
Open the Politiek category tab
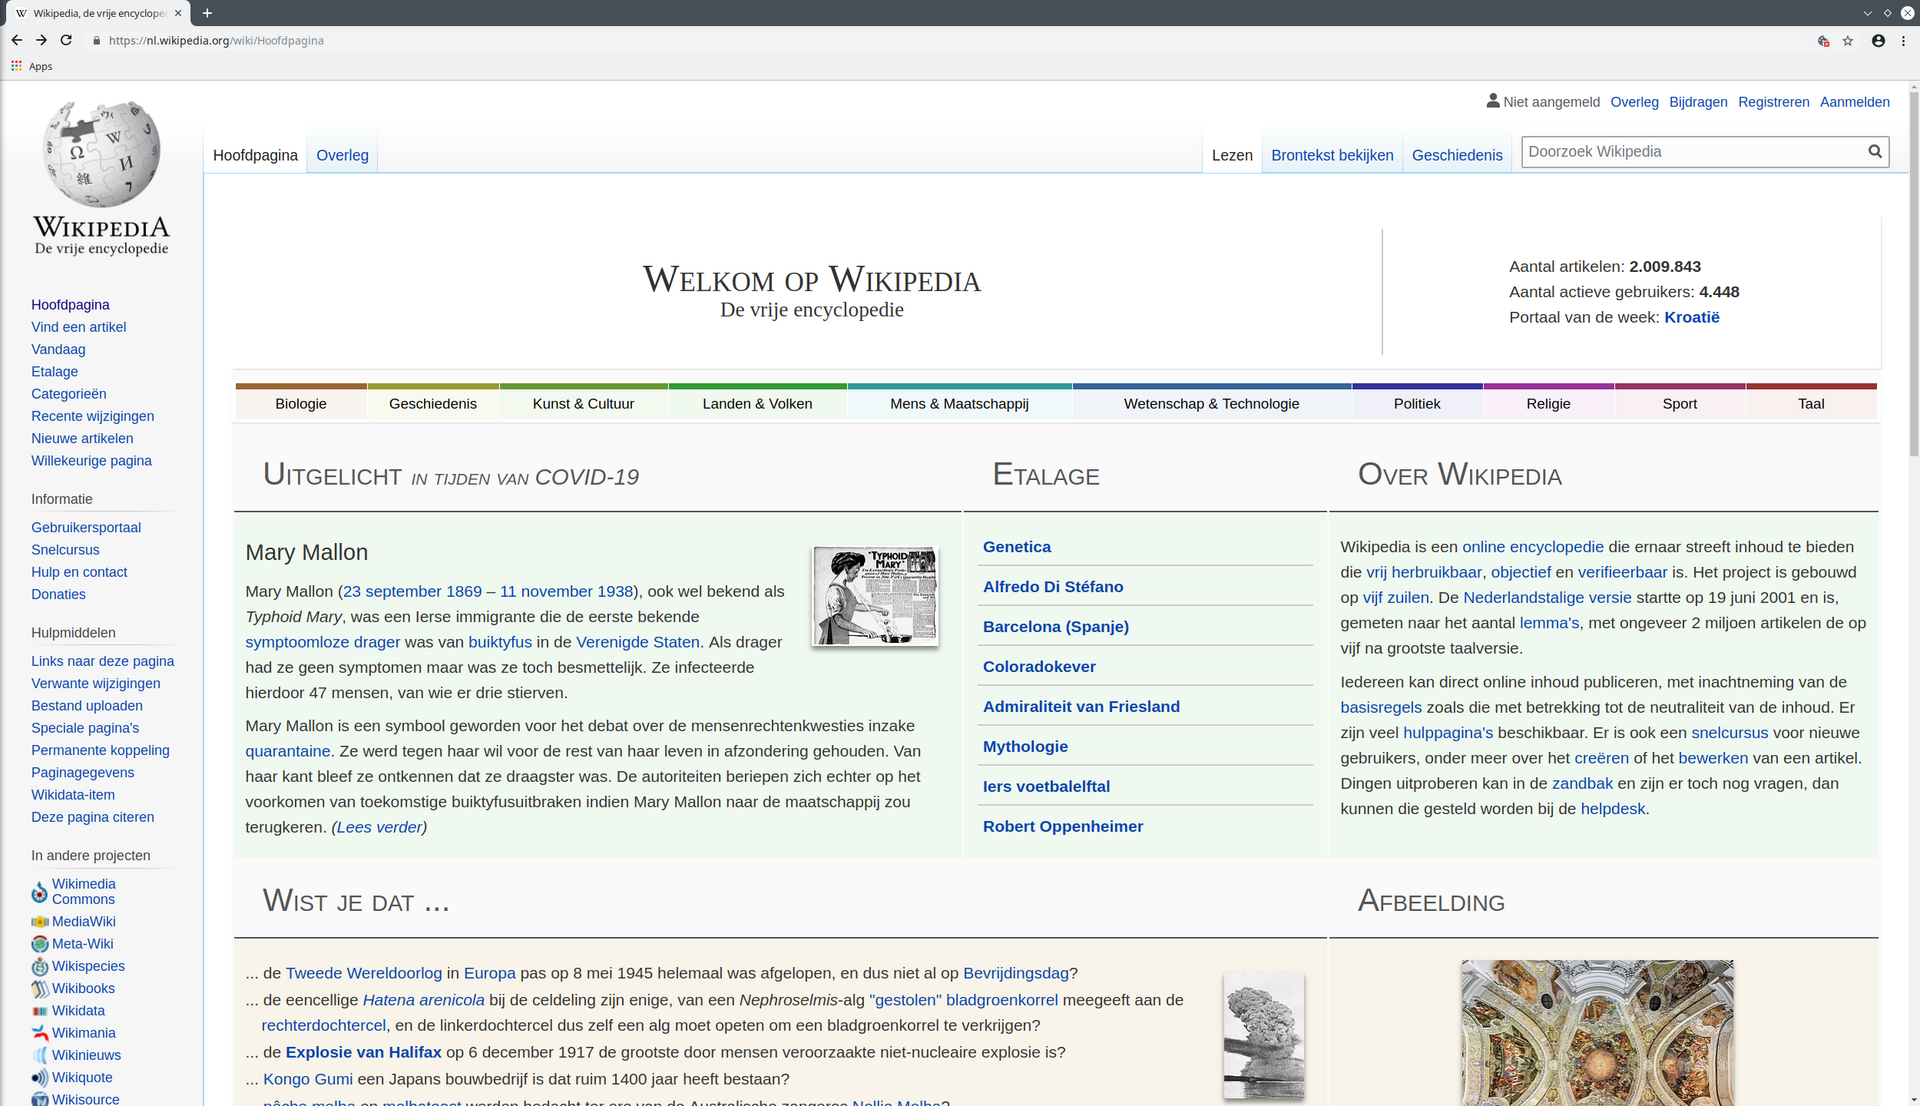[1417, 404]
